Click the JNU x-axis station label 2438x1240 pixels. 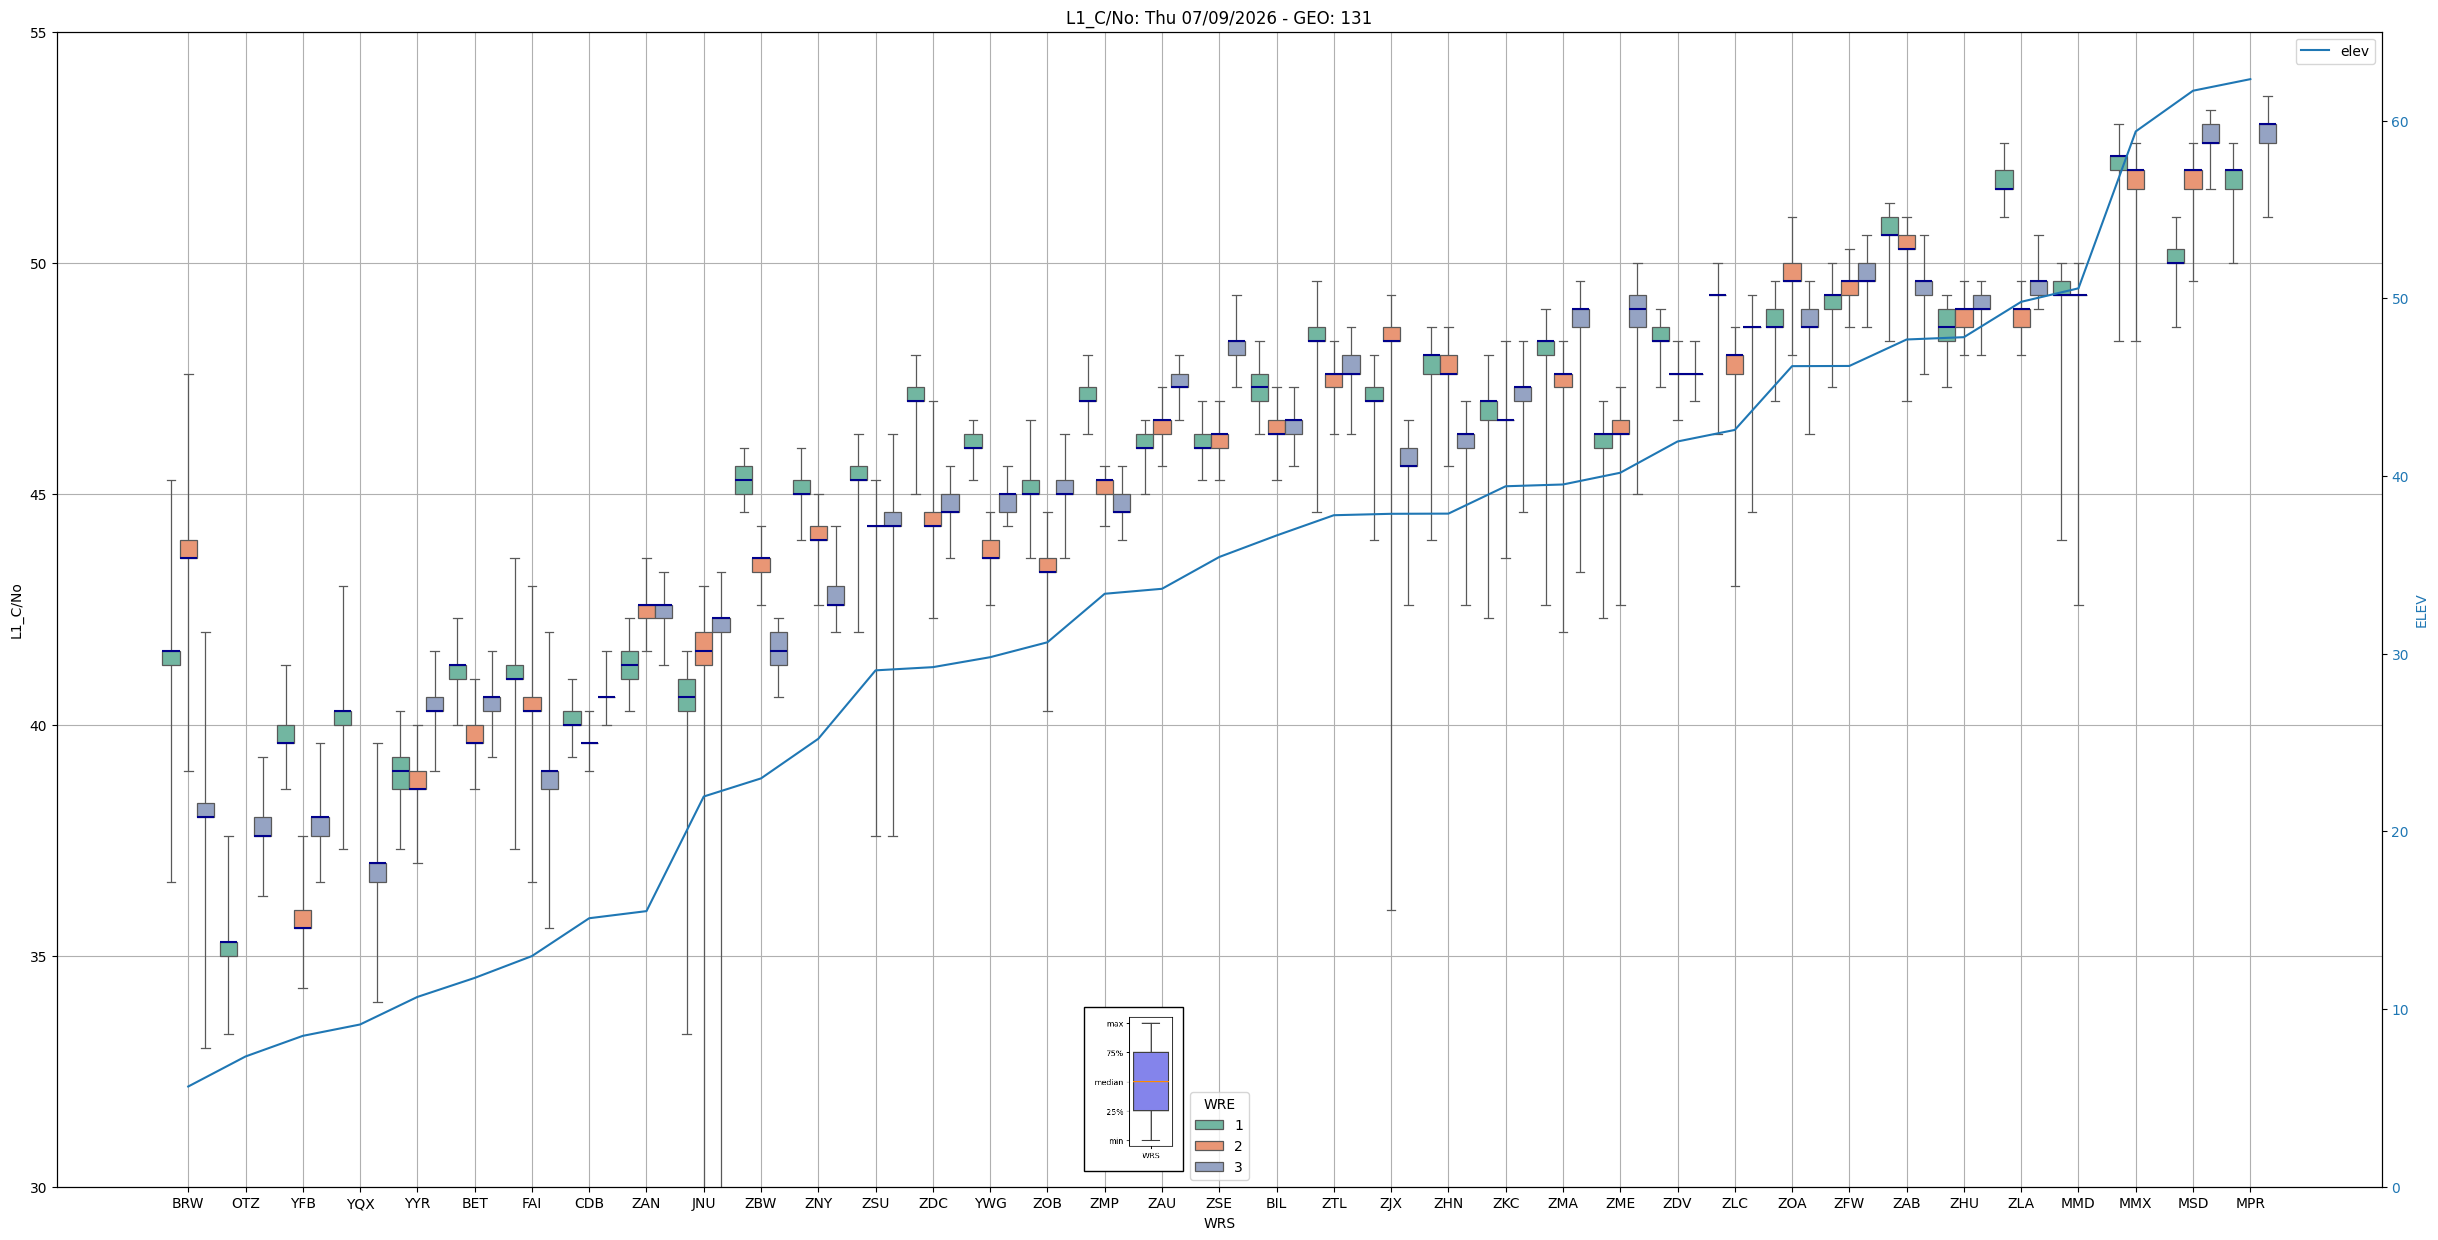[x=703, y=1203]
